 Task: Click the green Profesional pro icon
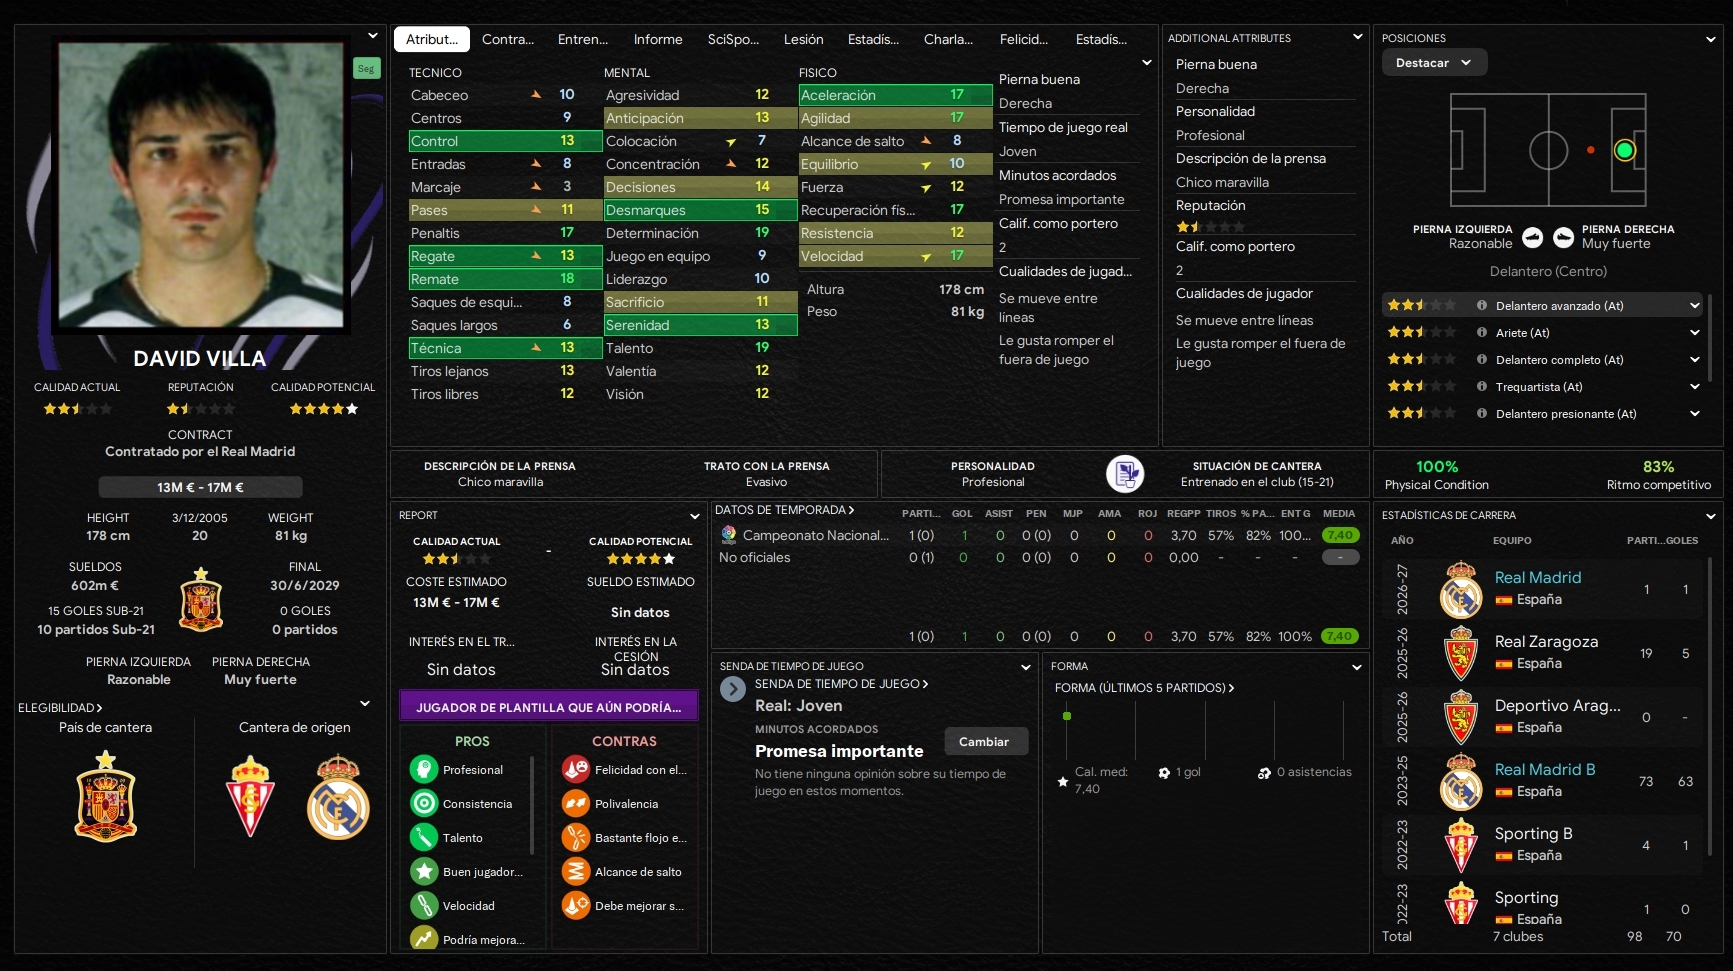tap(424, 770)
